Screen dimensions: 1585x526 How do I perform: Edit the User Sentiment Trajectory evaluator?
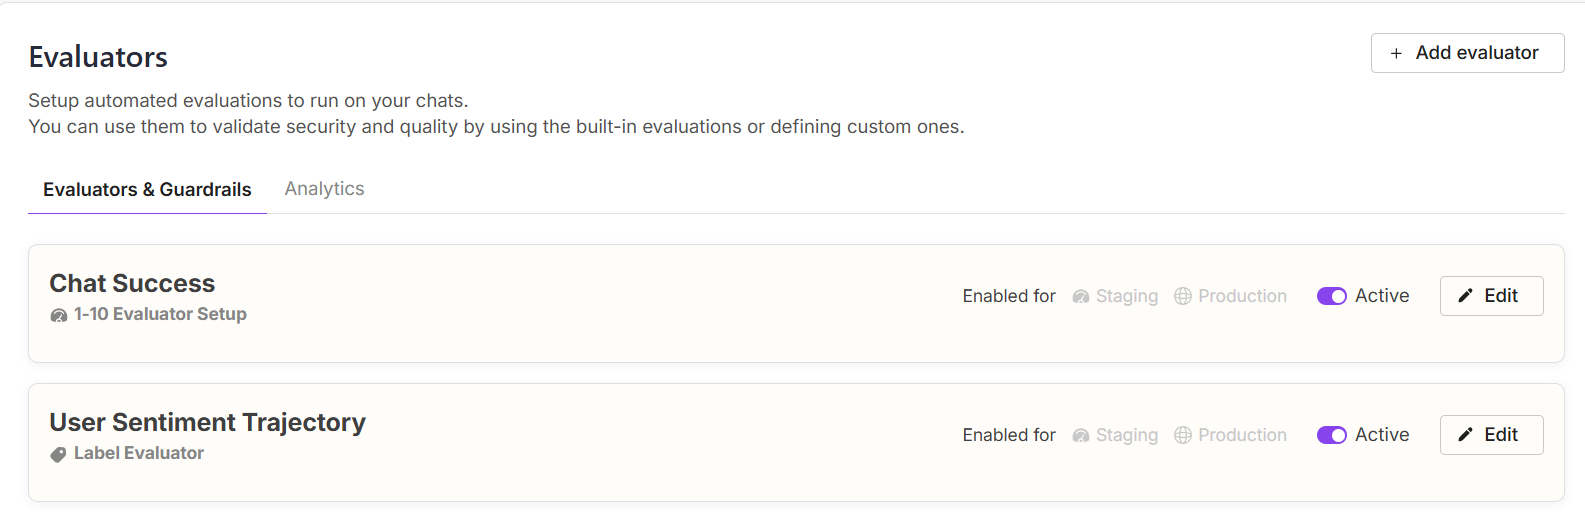point(1491,435)
